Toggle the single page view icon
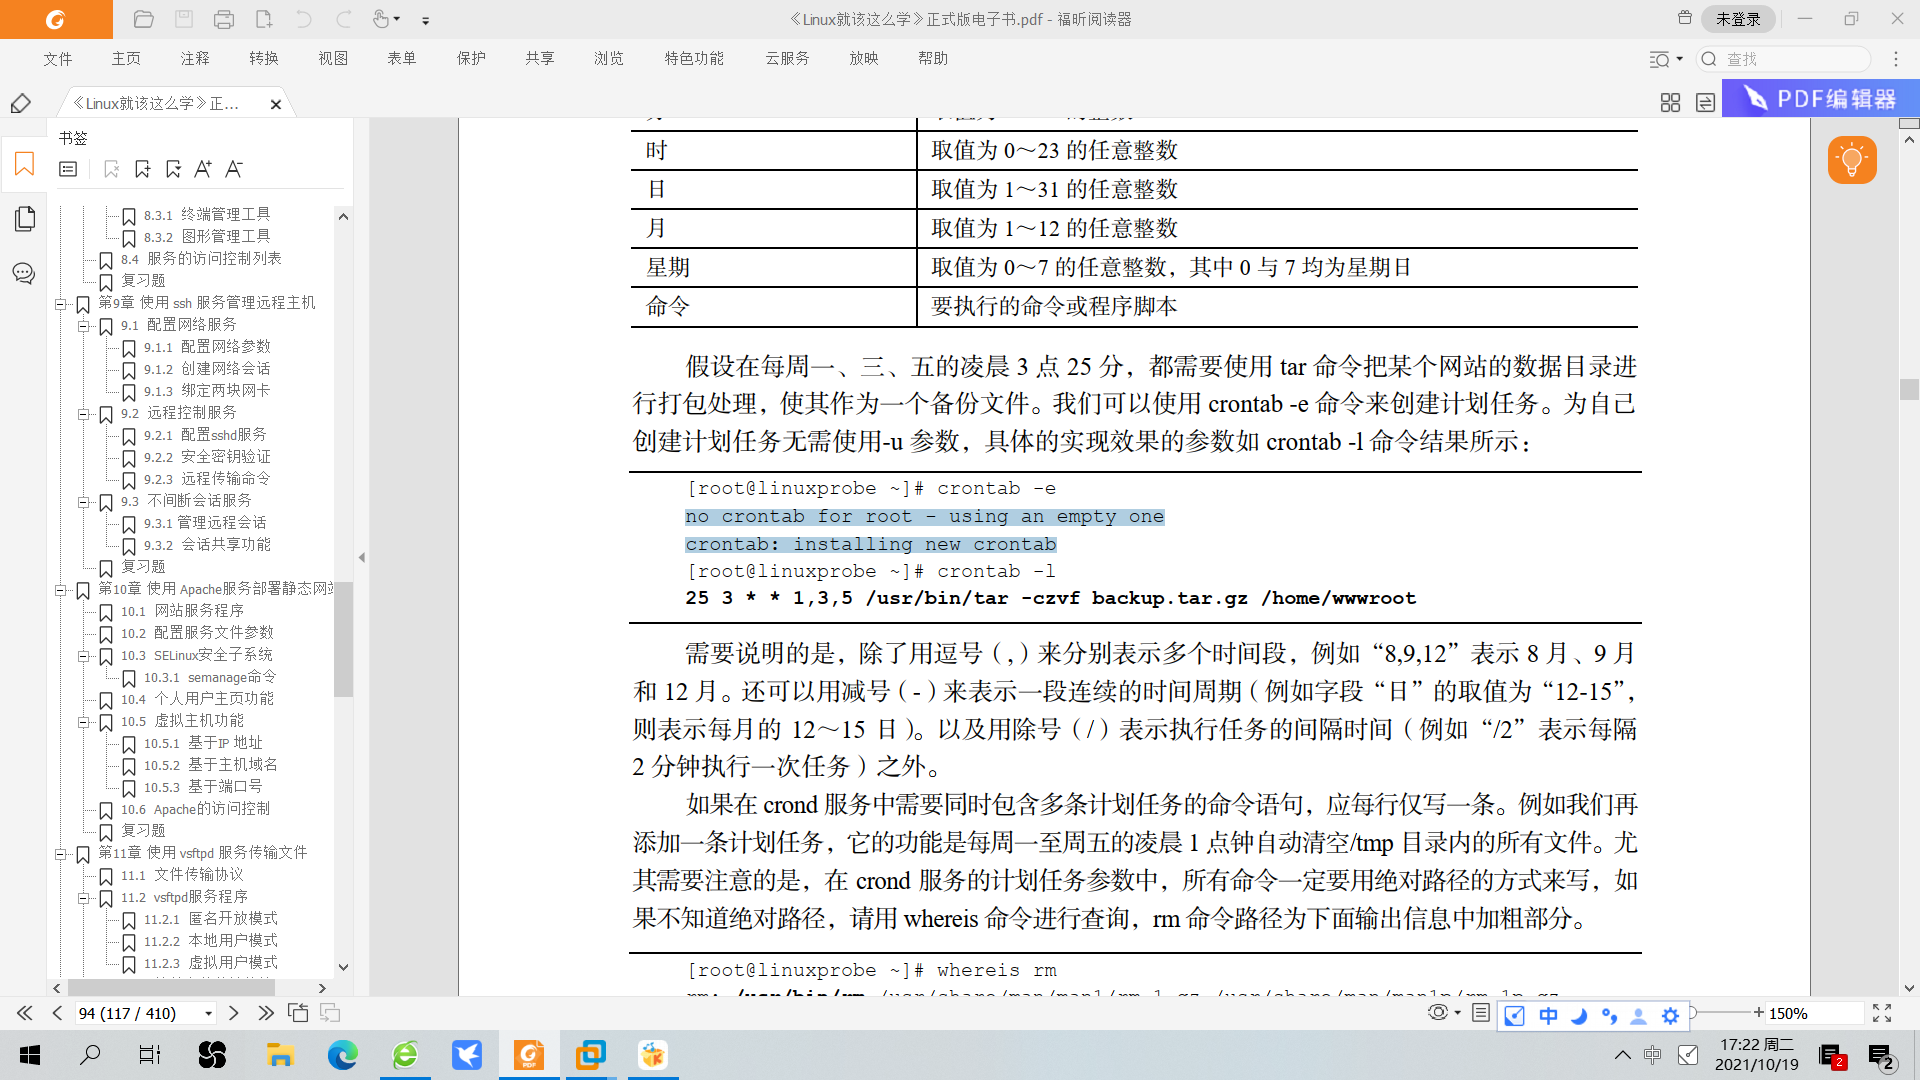This screenshot has height=1080, width=1920. (1481, 1013)
